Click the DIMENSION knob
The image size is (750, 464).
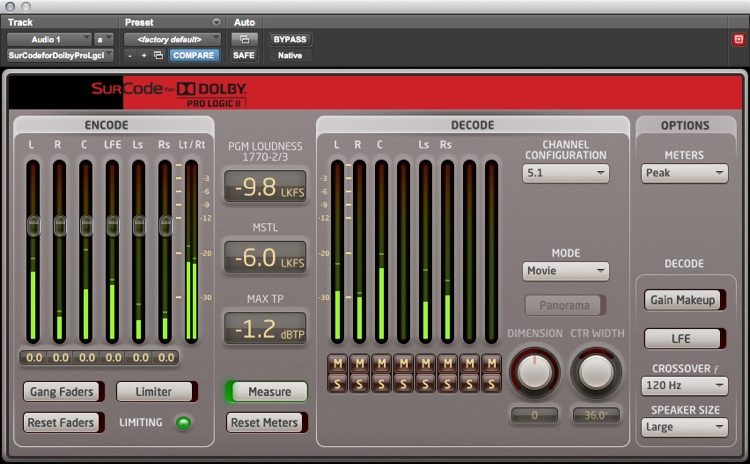535,373
